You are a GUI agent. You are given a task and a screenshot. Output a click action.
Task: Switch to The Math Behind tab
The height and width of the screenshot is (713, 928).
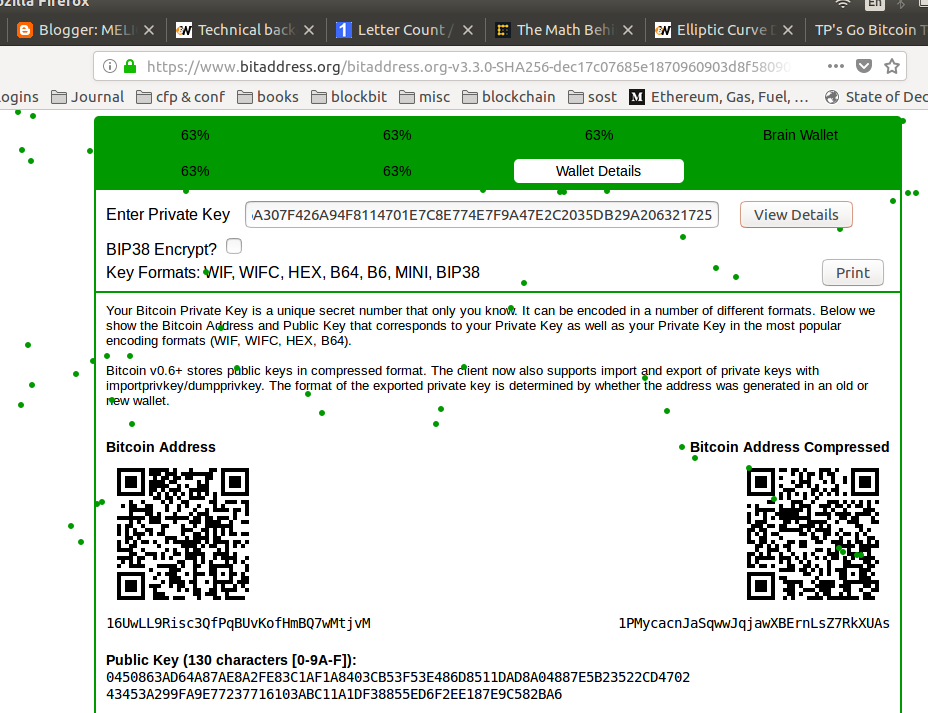click(x=565, y=30)
